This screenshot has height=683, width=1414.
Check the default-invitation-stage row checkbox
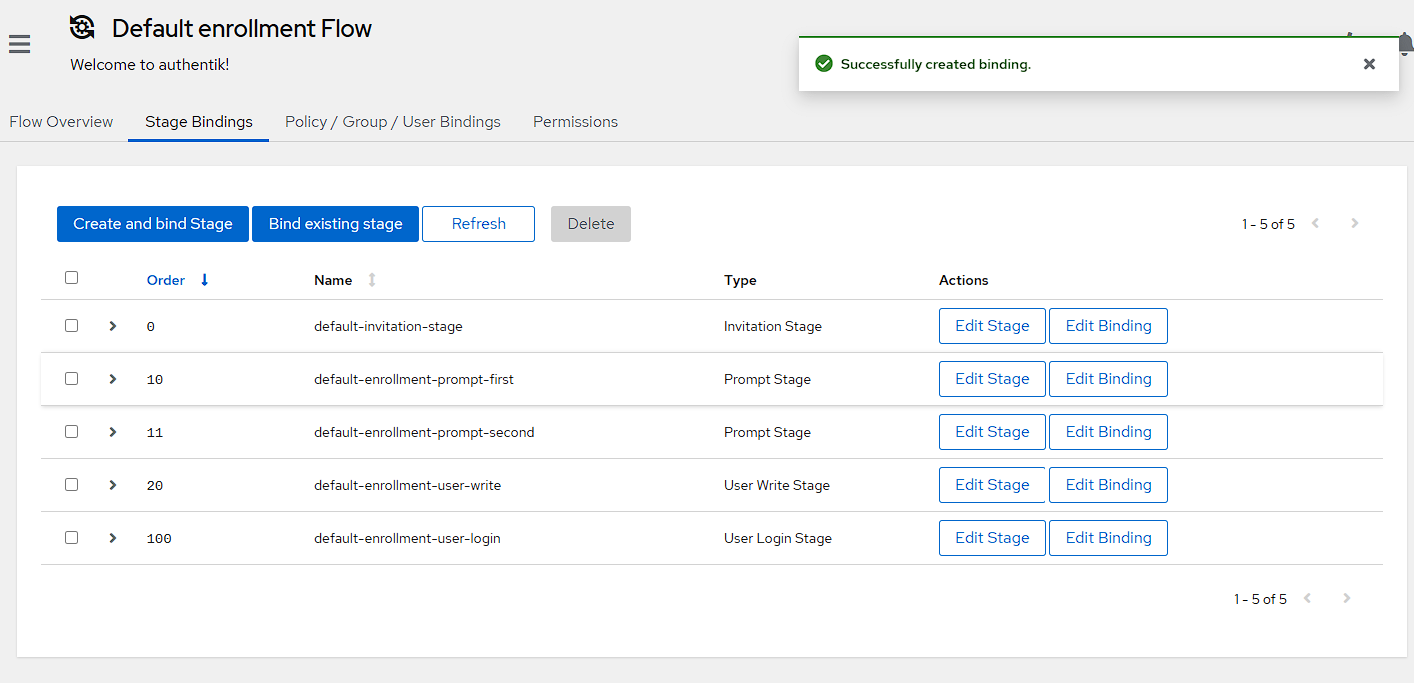(71, 326)
